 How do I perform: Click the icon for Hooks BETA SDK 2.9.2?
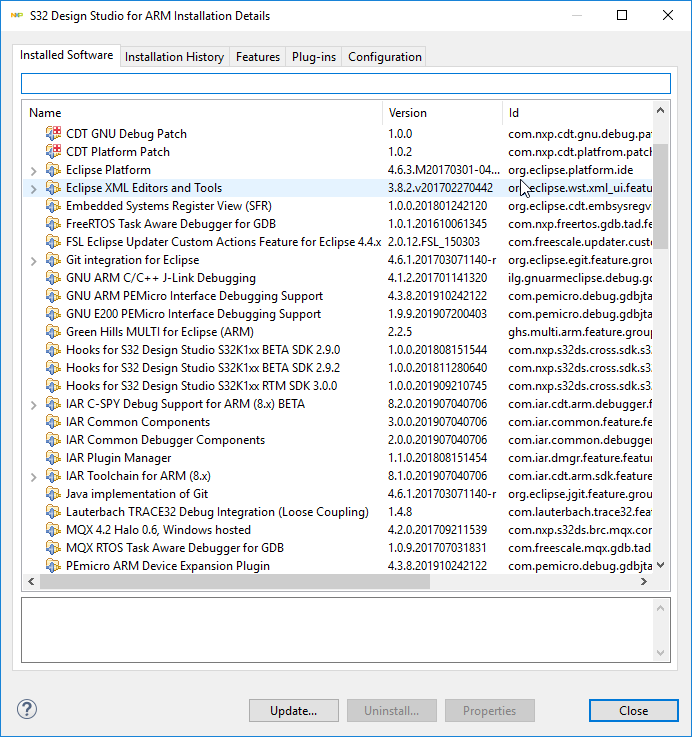coord(53,368)
